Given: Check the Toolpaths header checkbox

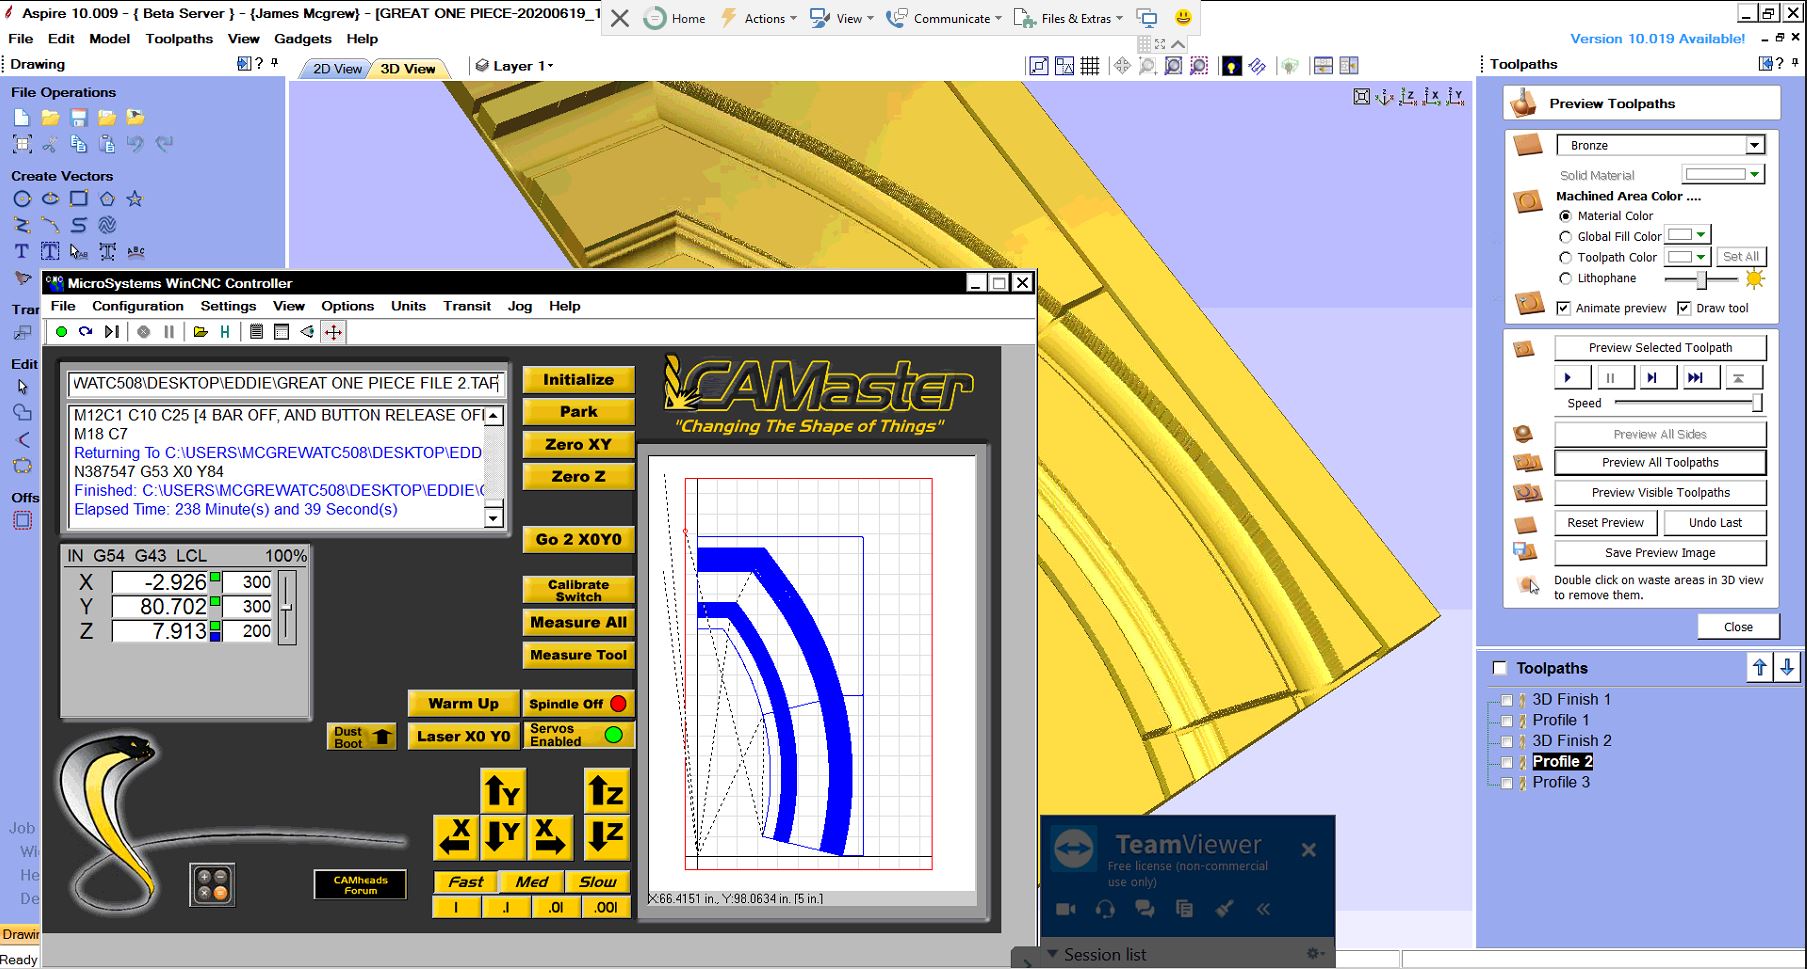Looking at the screenshot, I should click(1499, 668).
